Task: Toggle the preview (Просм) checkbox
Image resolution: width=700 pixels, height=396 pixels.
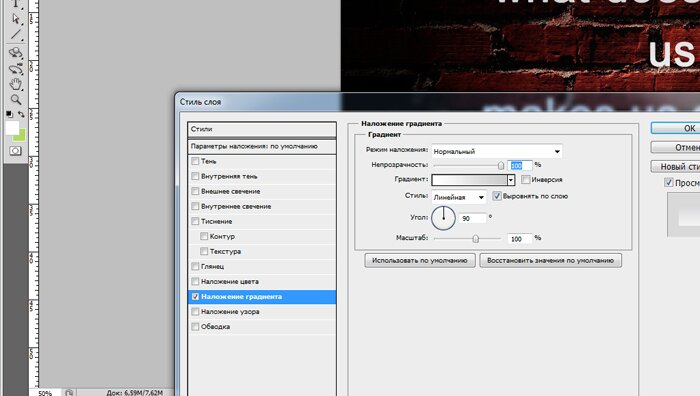Action: click(668, 182)
